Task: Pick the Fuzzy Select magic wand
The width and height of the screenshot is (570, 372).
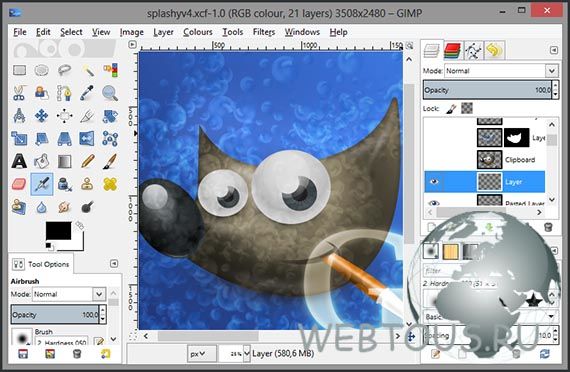Action: click(87, 70)
